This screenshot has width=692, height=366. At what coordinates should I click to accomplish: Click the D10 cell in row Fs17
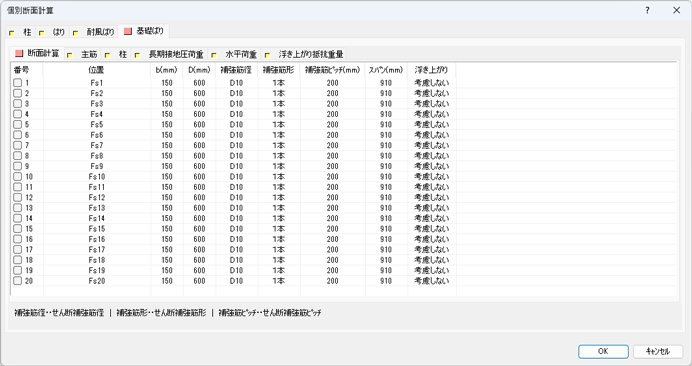[x=237, y=249]
